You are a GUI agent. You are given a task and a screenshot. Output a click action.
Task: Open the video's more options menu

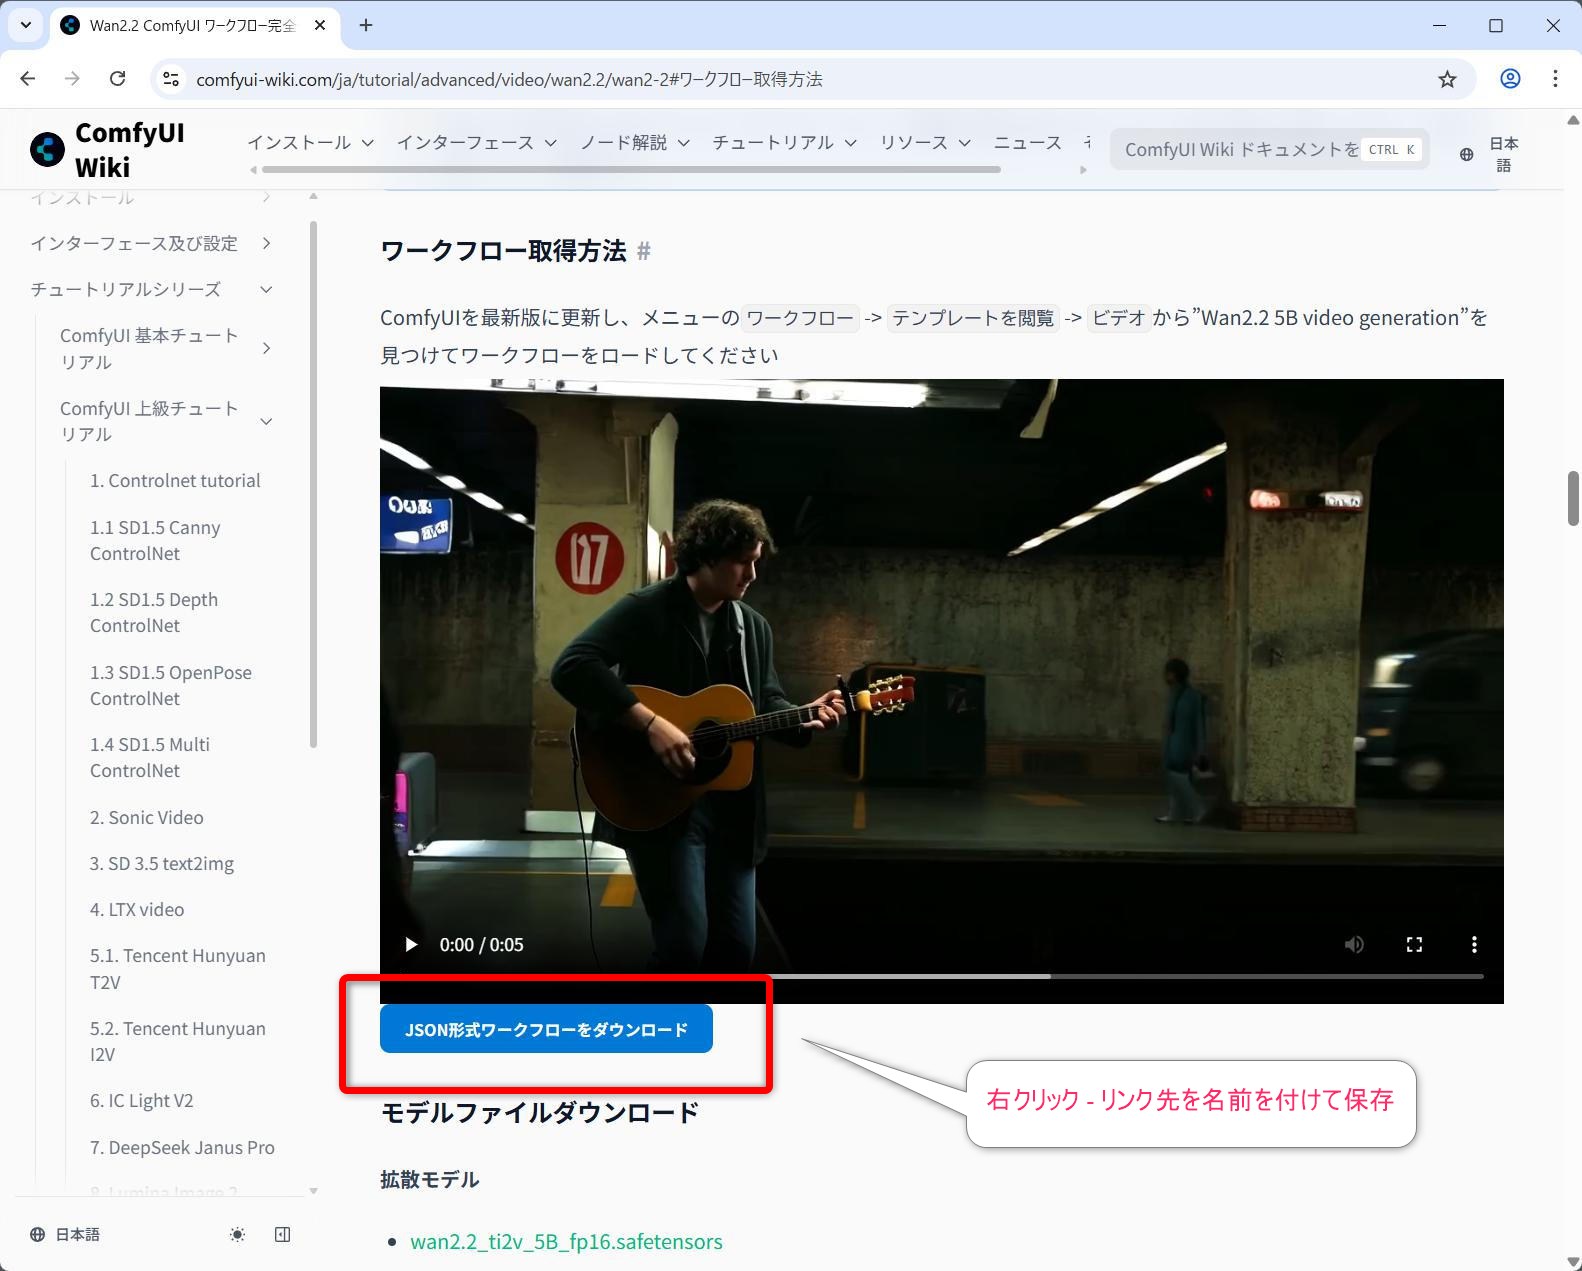click(x=1474, y=944)
